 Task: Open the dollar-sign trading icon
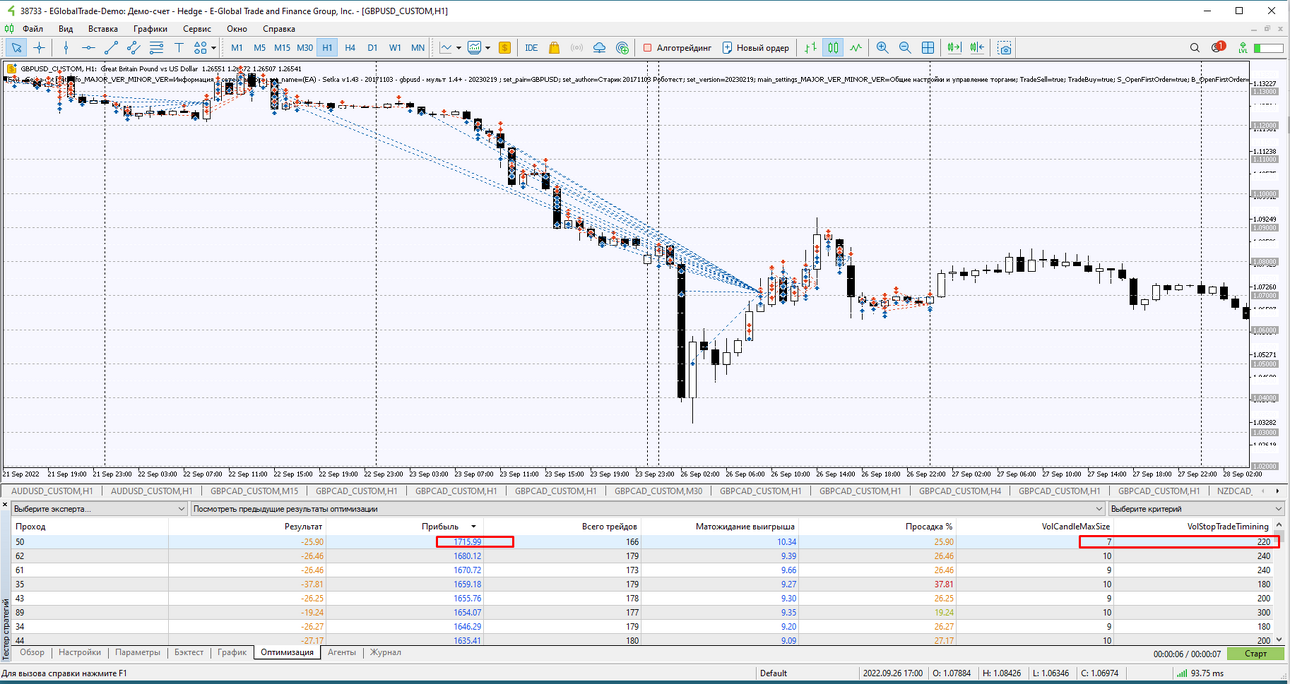coord(504,47)
